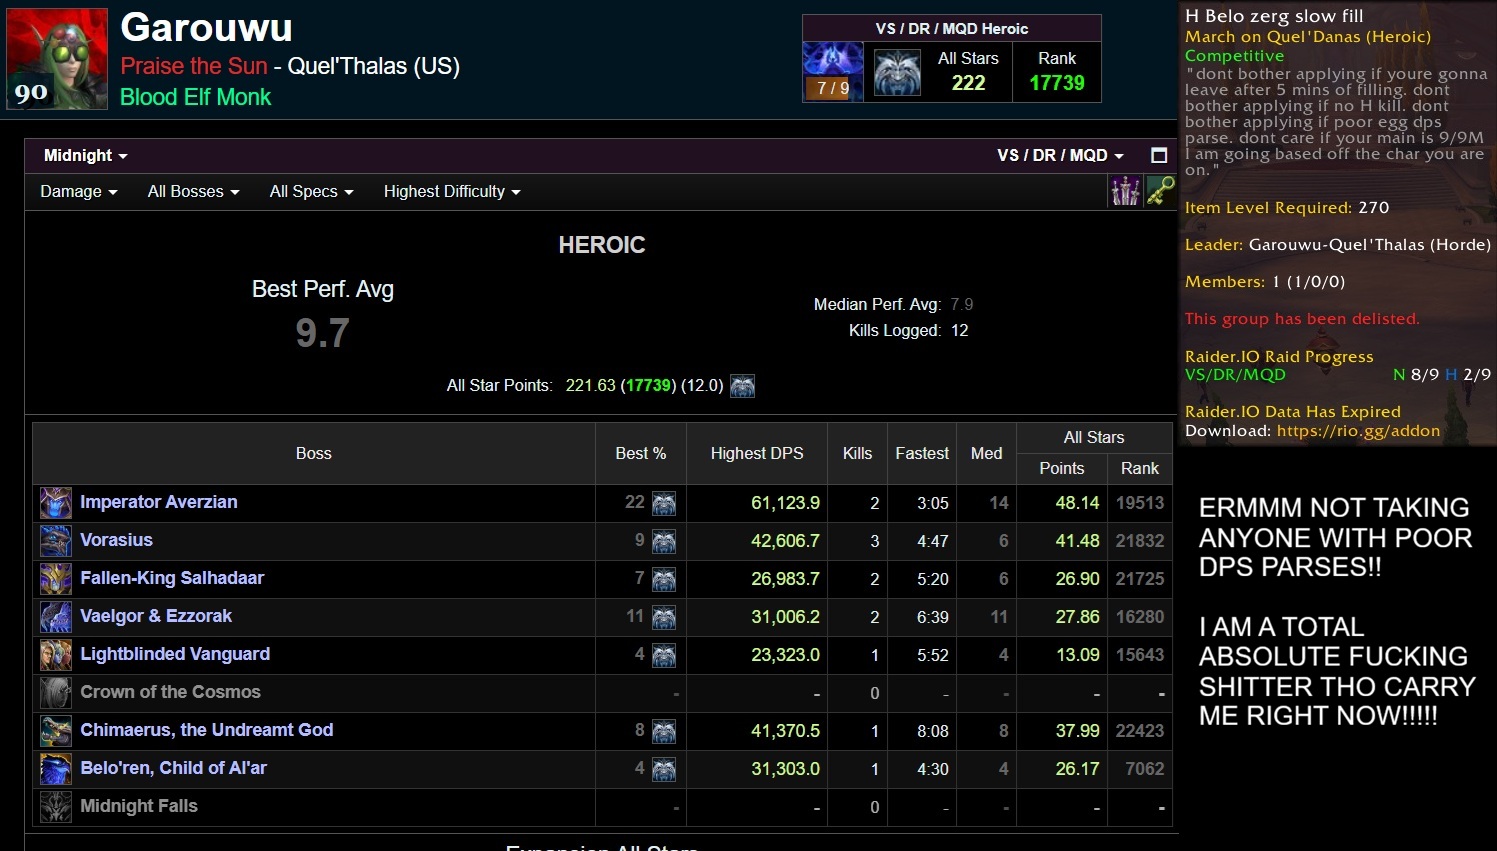Click spec icon in Lightblinded Vanguard row
This screenshot has height=851, width=1497.
coord(664,656)
